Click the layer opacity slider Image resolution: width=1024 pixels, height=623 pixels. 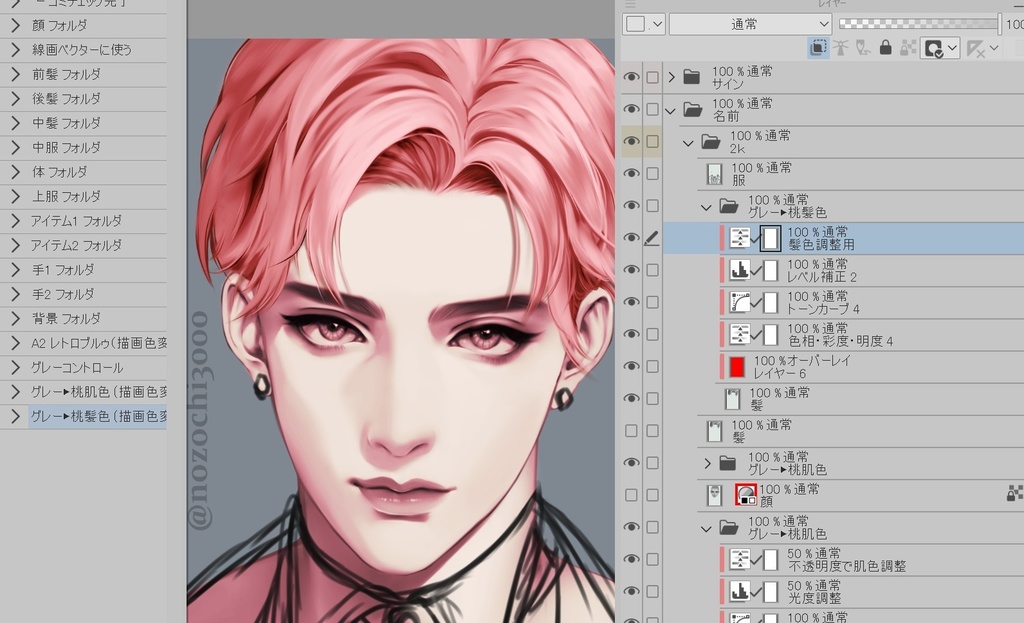pyautogui.click(x=920, y=24)
